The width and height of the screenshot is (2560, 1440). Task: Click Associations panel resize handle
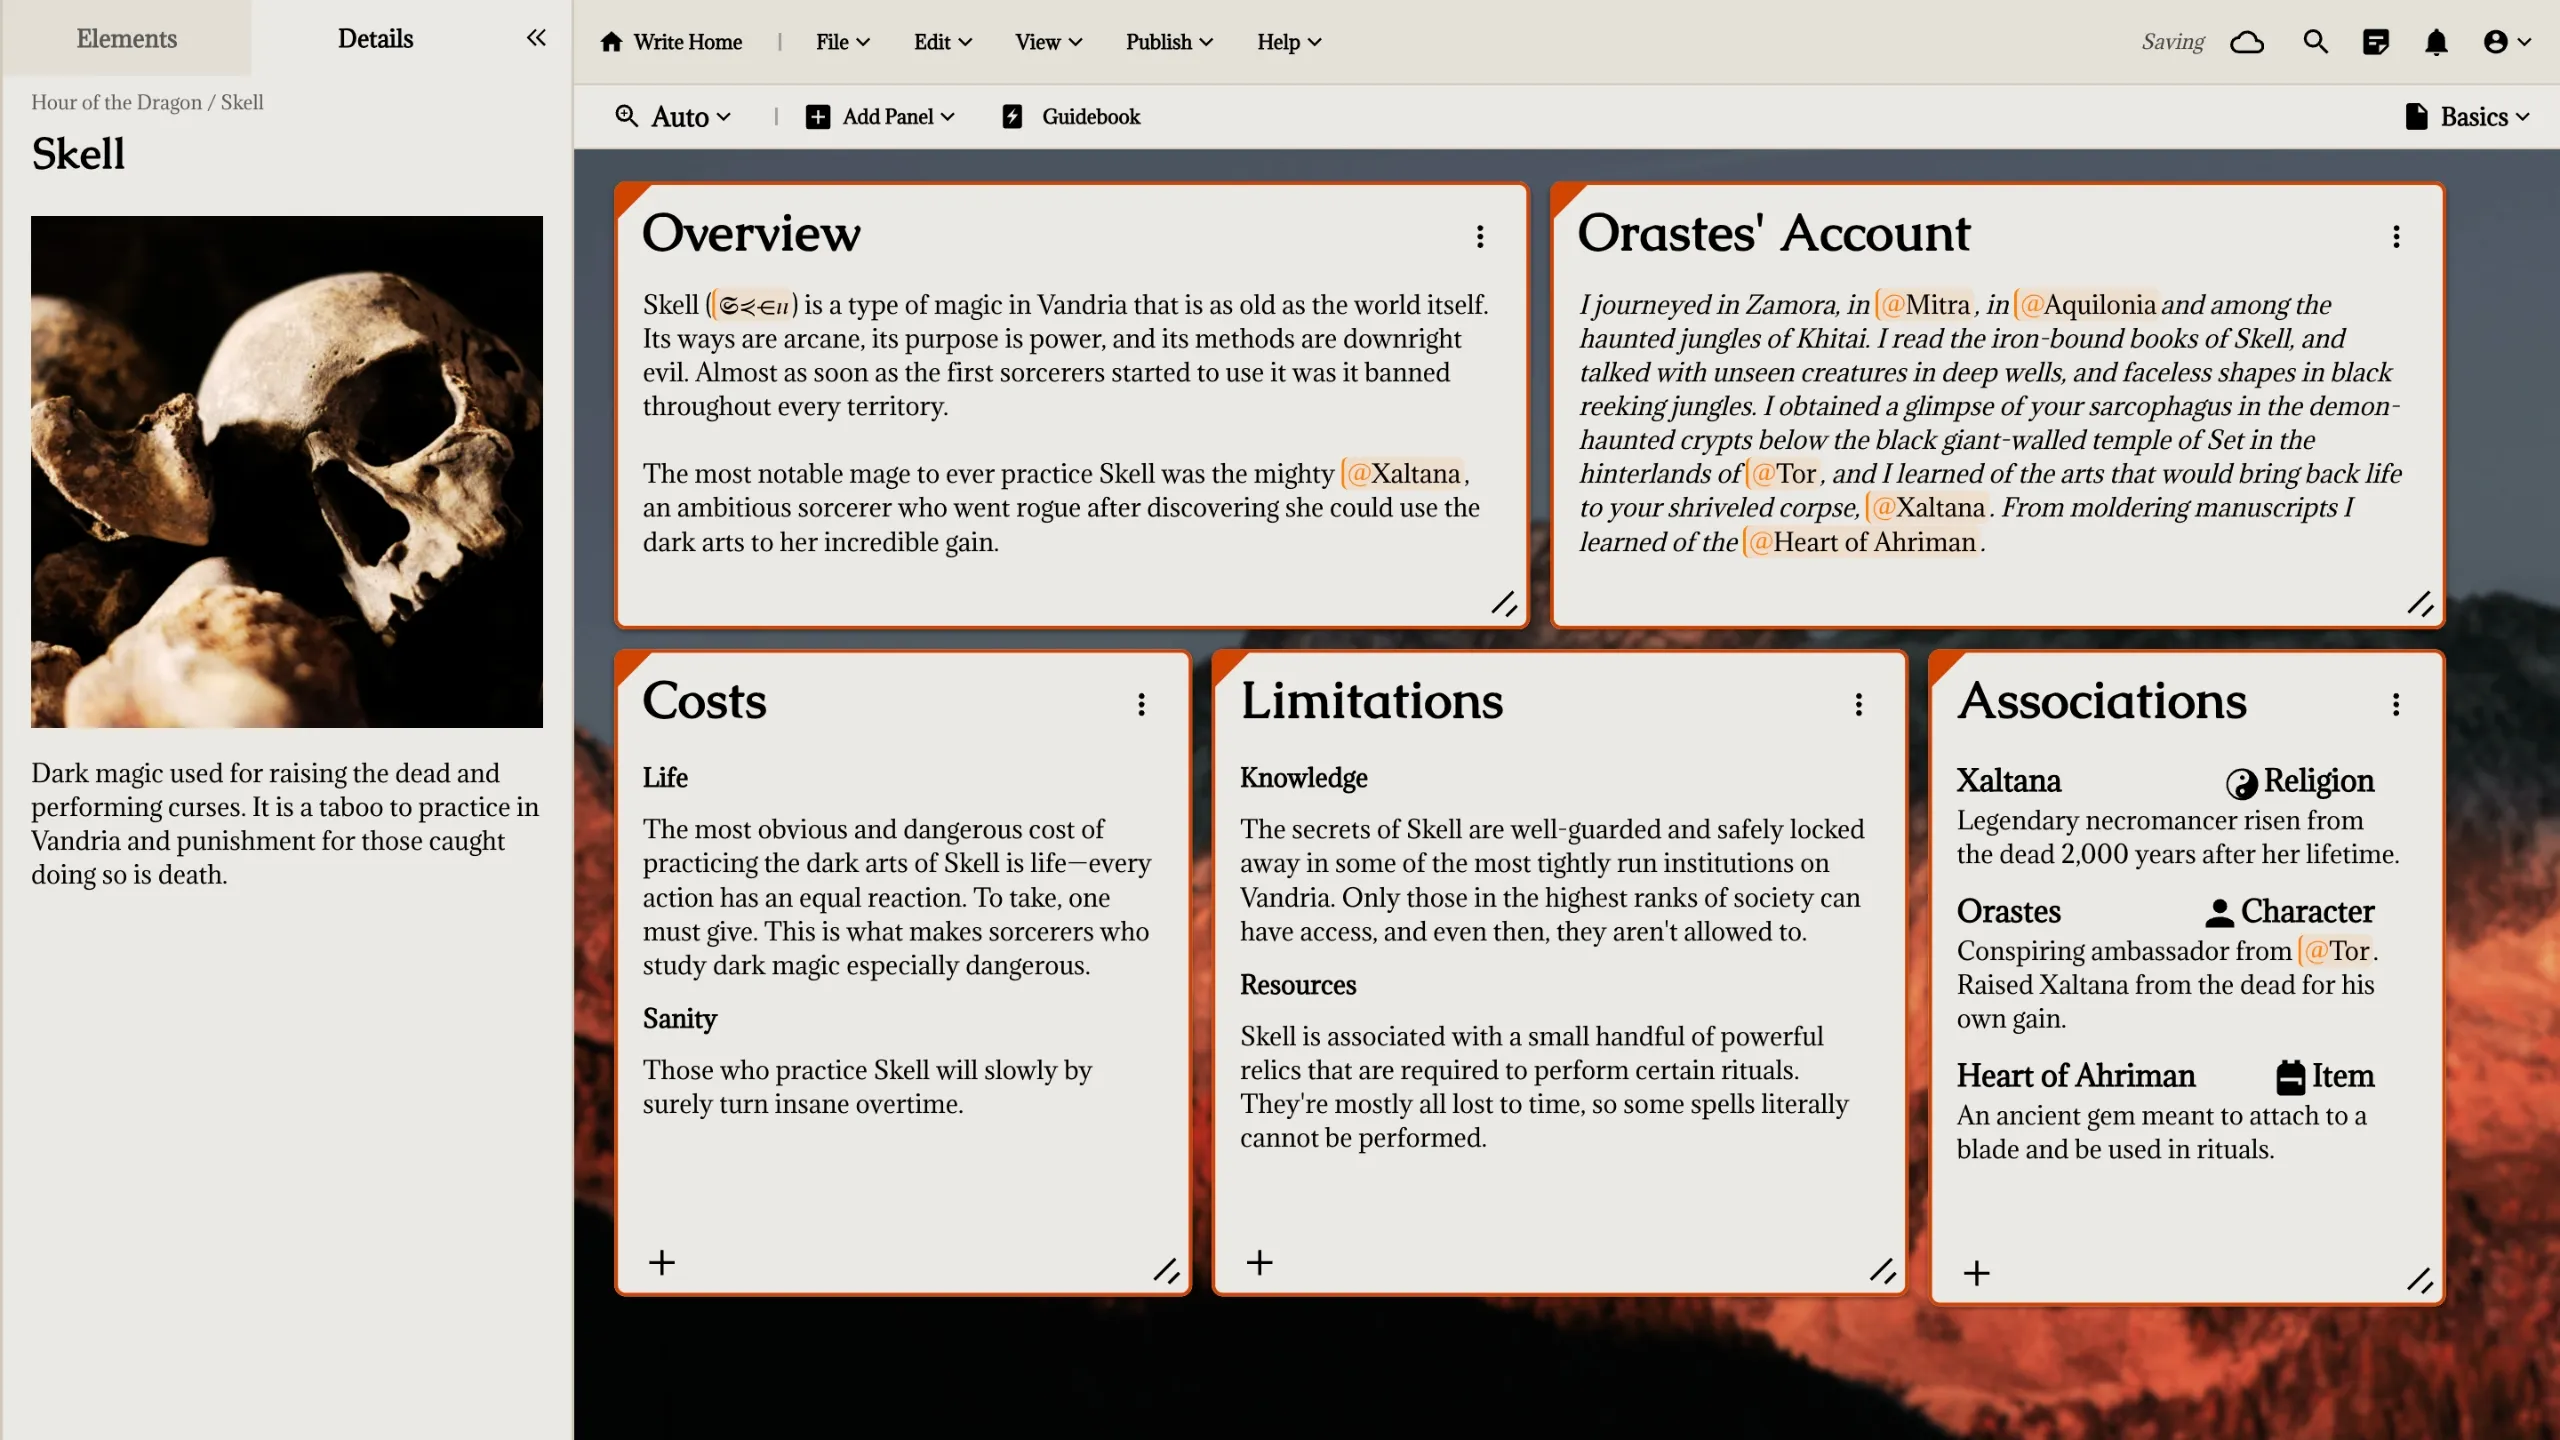(x=2419, y=1279)
